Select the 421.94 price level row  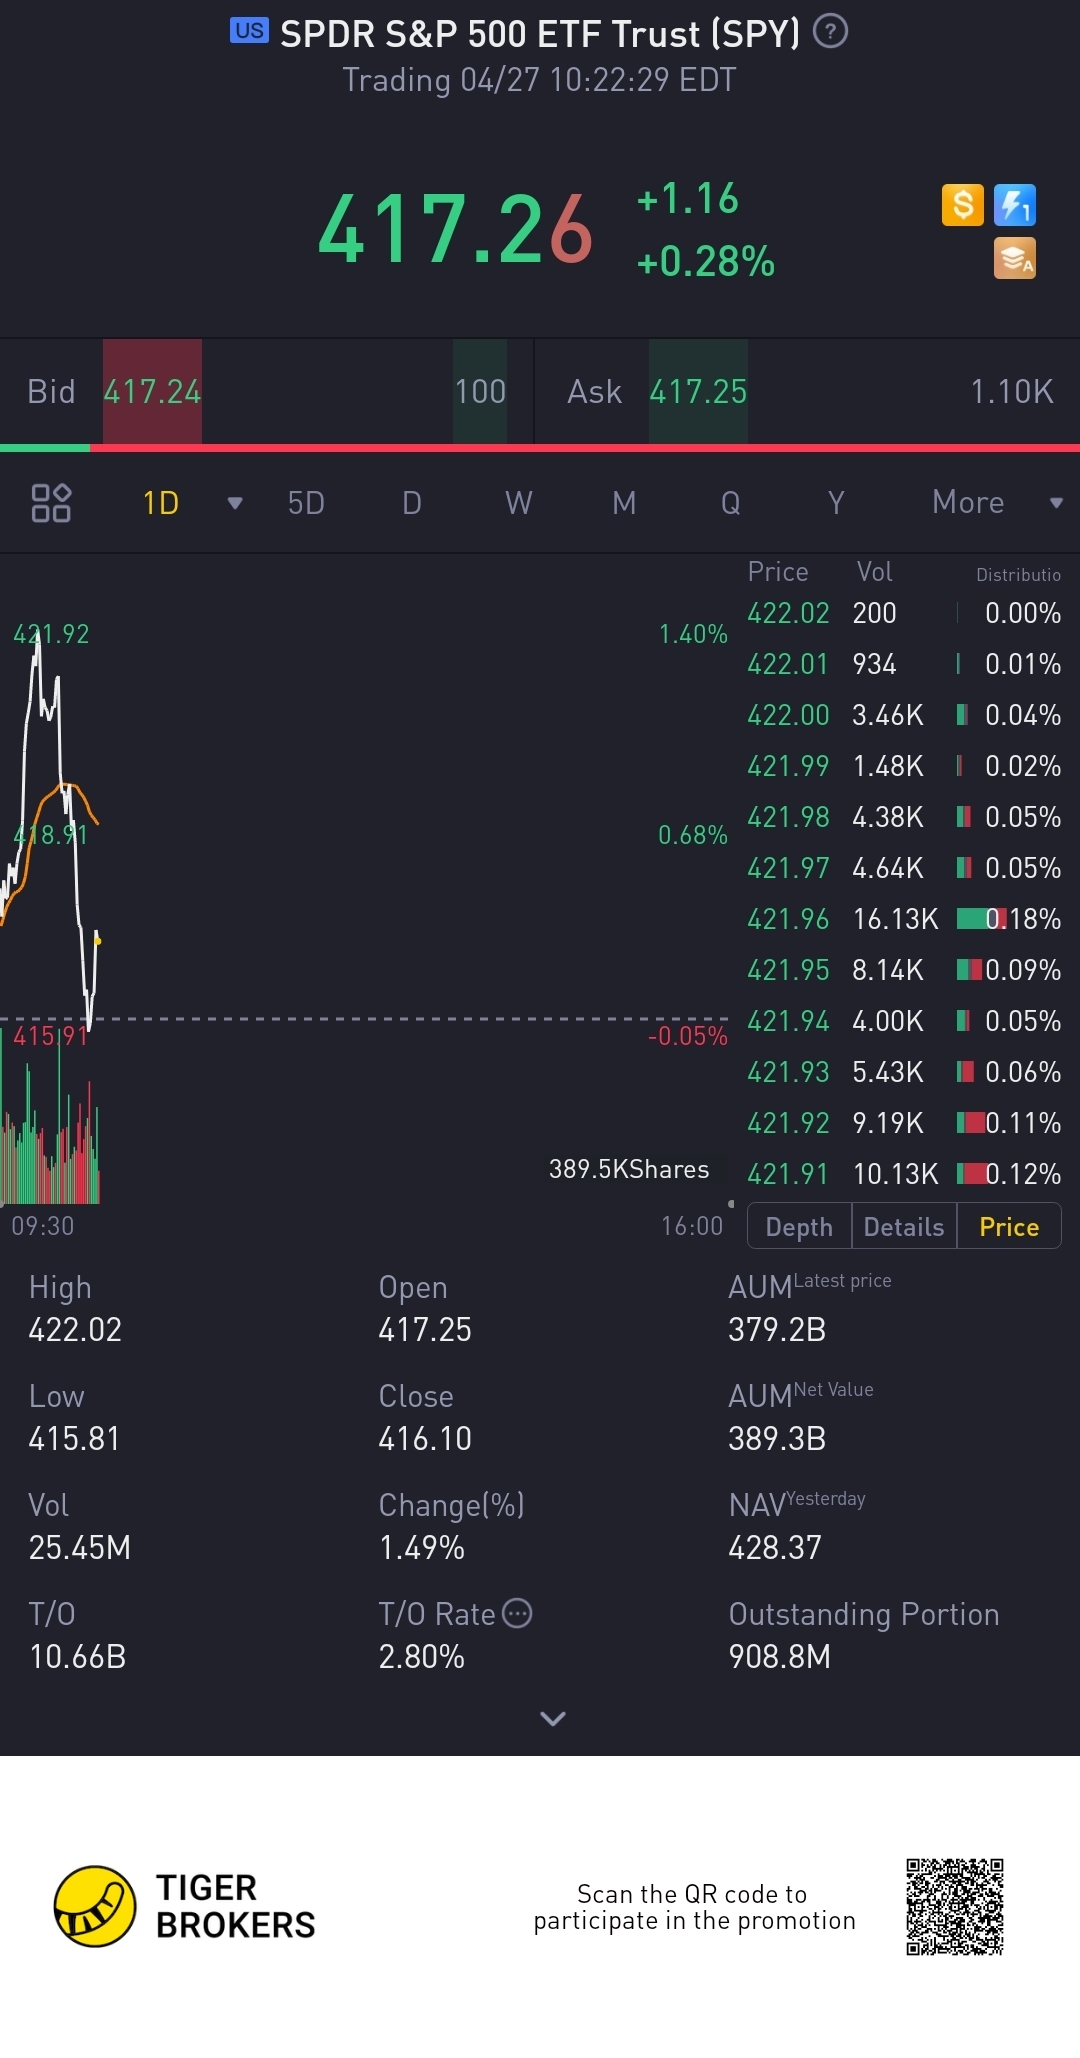[x=904, y=1021]
